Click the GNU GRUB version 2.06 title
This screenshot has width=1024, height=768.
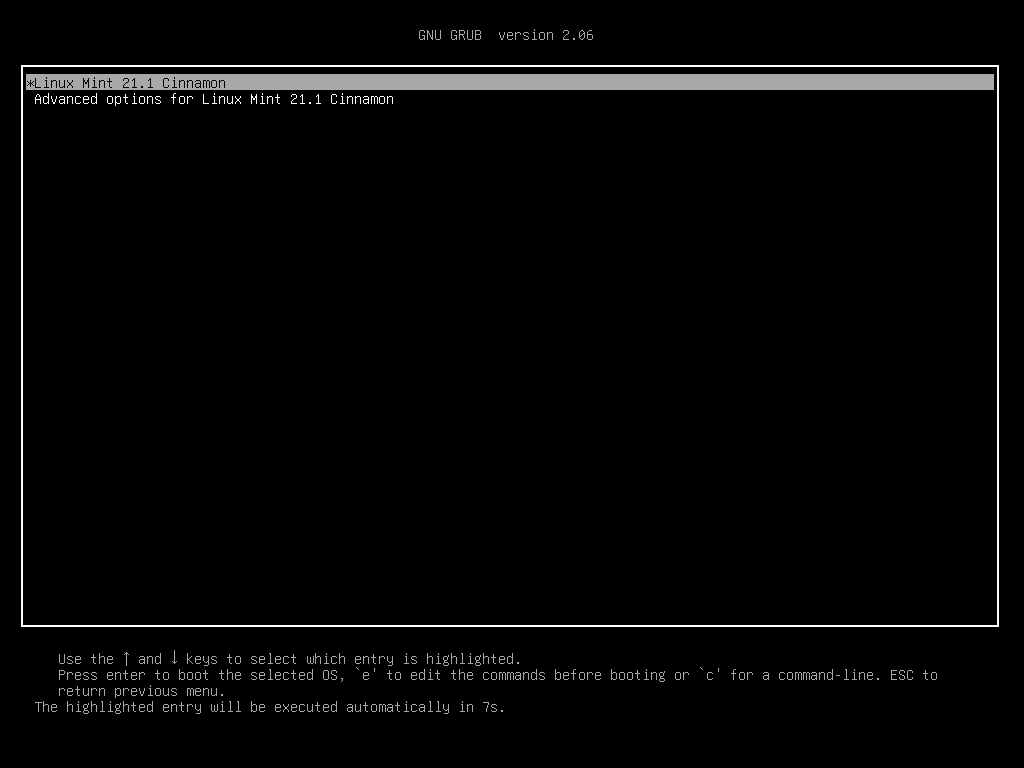coord(505,35)
